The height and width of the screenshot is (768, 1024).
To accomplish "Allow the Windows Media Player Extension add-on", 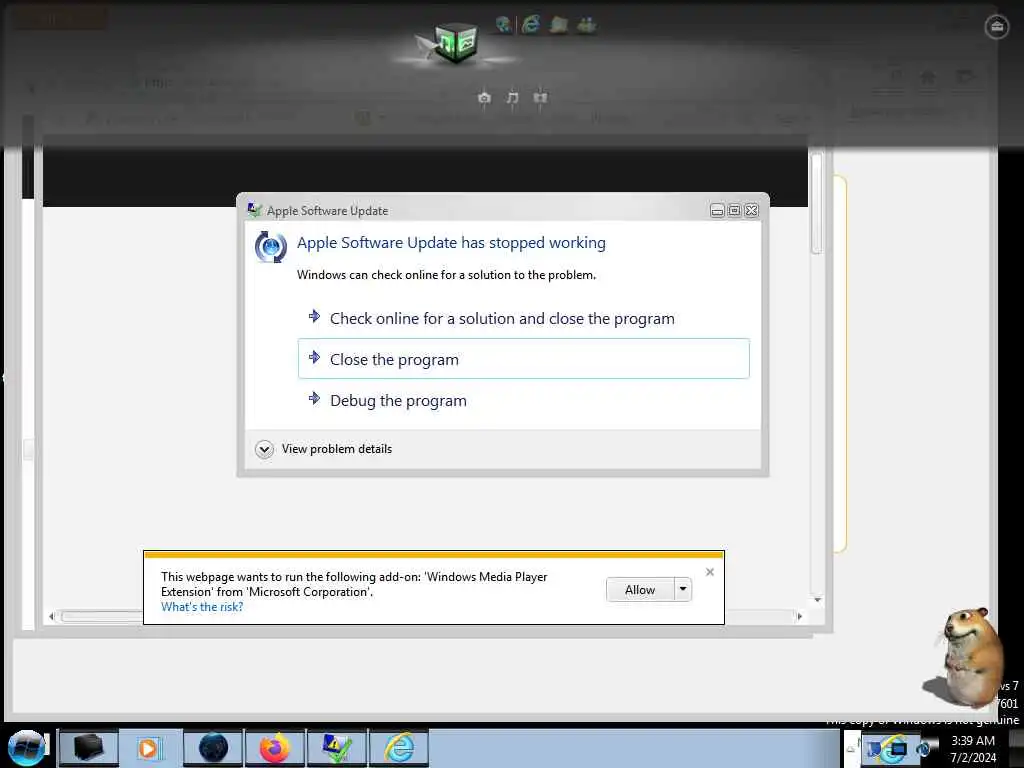I will click(x=640, y=590).
